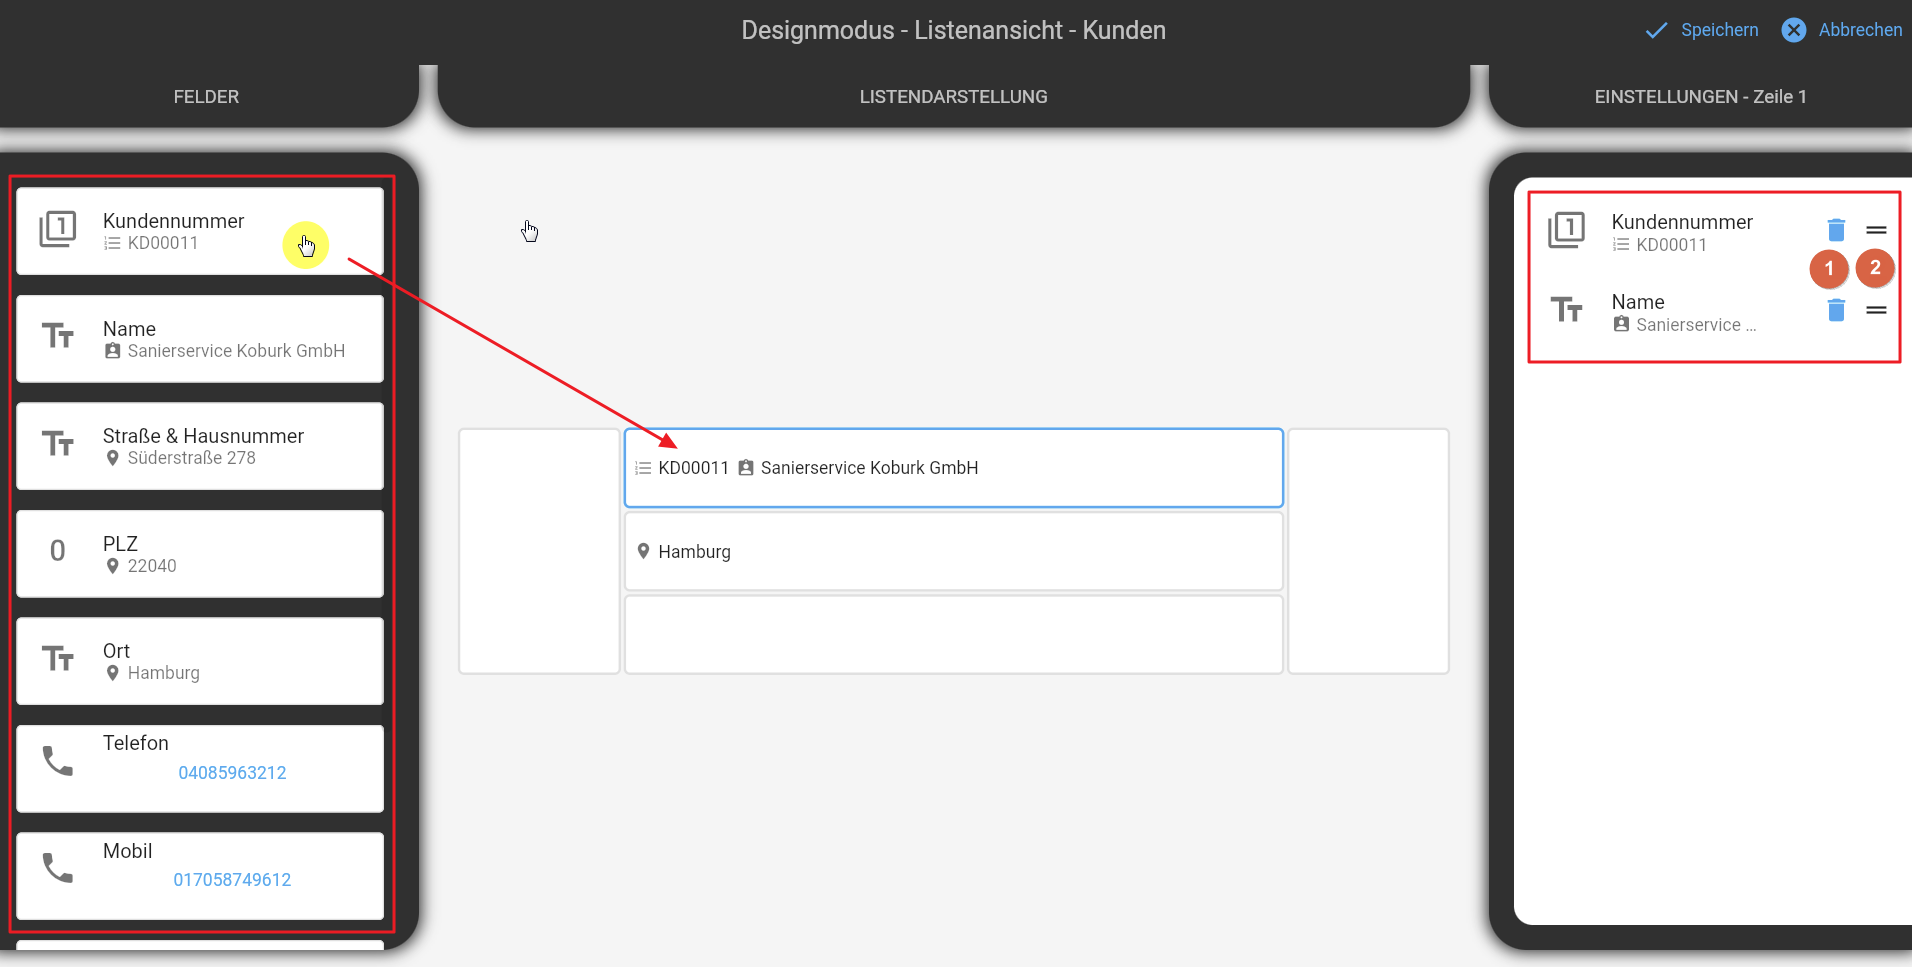Delete Kundennummer via trash icon in settings
1912x967 pixels.
pyautogui.click(x=1836, y=230)
